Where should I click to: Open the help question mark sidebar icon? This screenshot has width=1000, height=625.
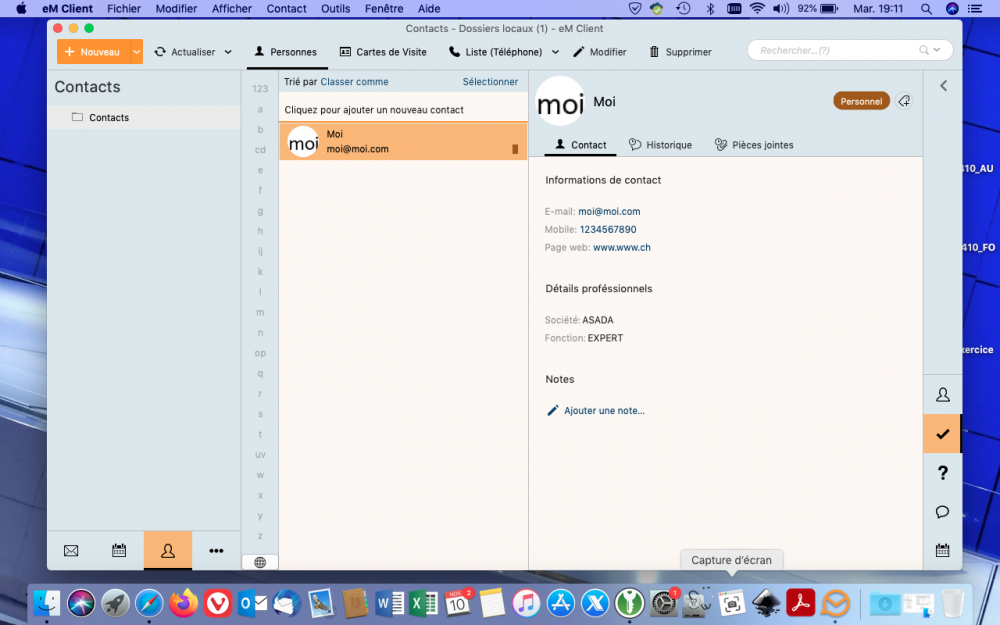click(942, 473)
